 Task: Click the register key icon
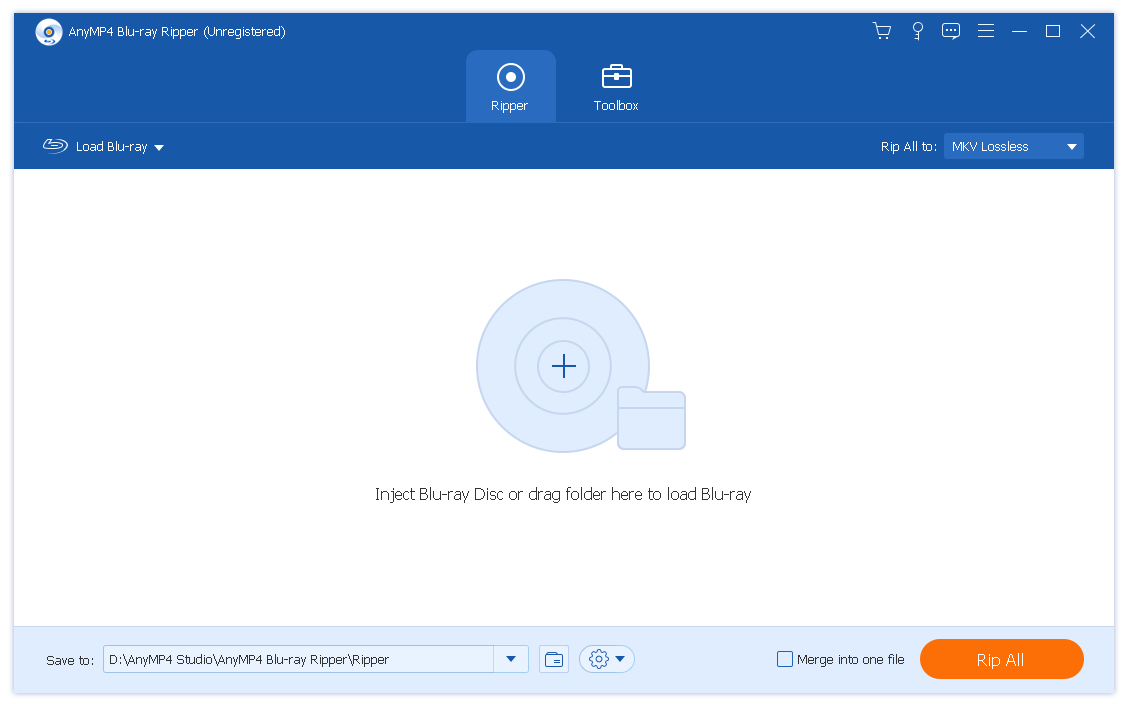tap(917, 31)
